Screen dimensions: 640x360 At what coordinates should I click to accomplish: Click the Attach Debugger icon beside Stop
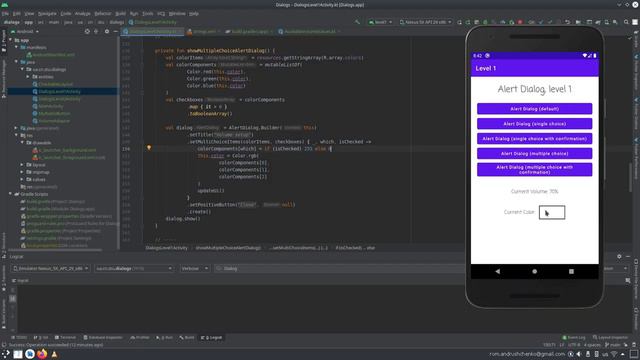[x=511, y=22]
